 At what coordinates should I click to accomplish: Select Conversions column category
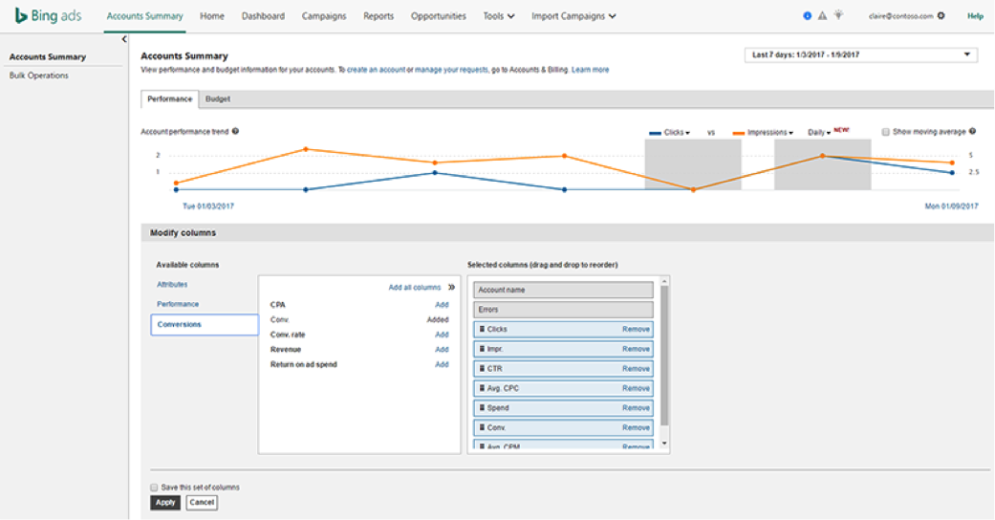204,324
